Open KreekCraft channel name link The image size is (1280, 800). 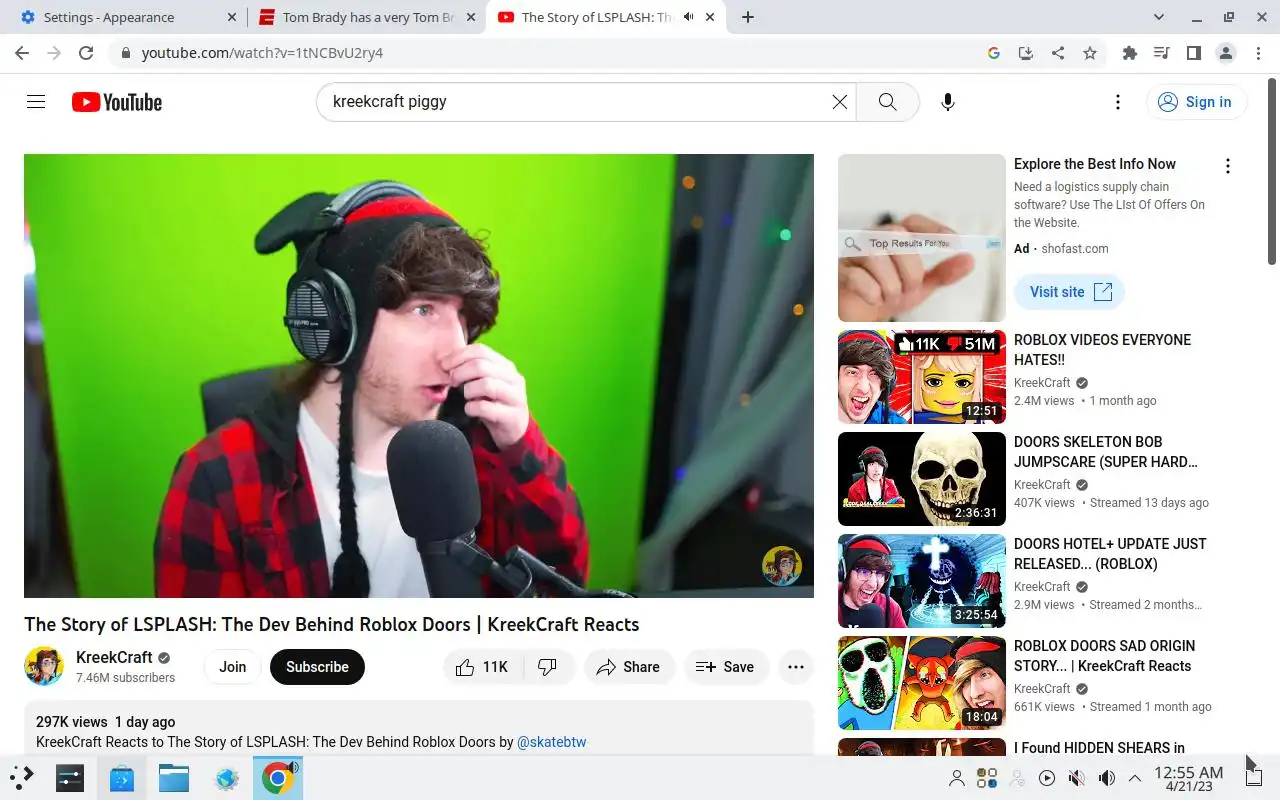[x=114, y=657]
